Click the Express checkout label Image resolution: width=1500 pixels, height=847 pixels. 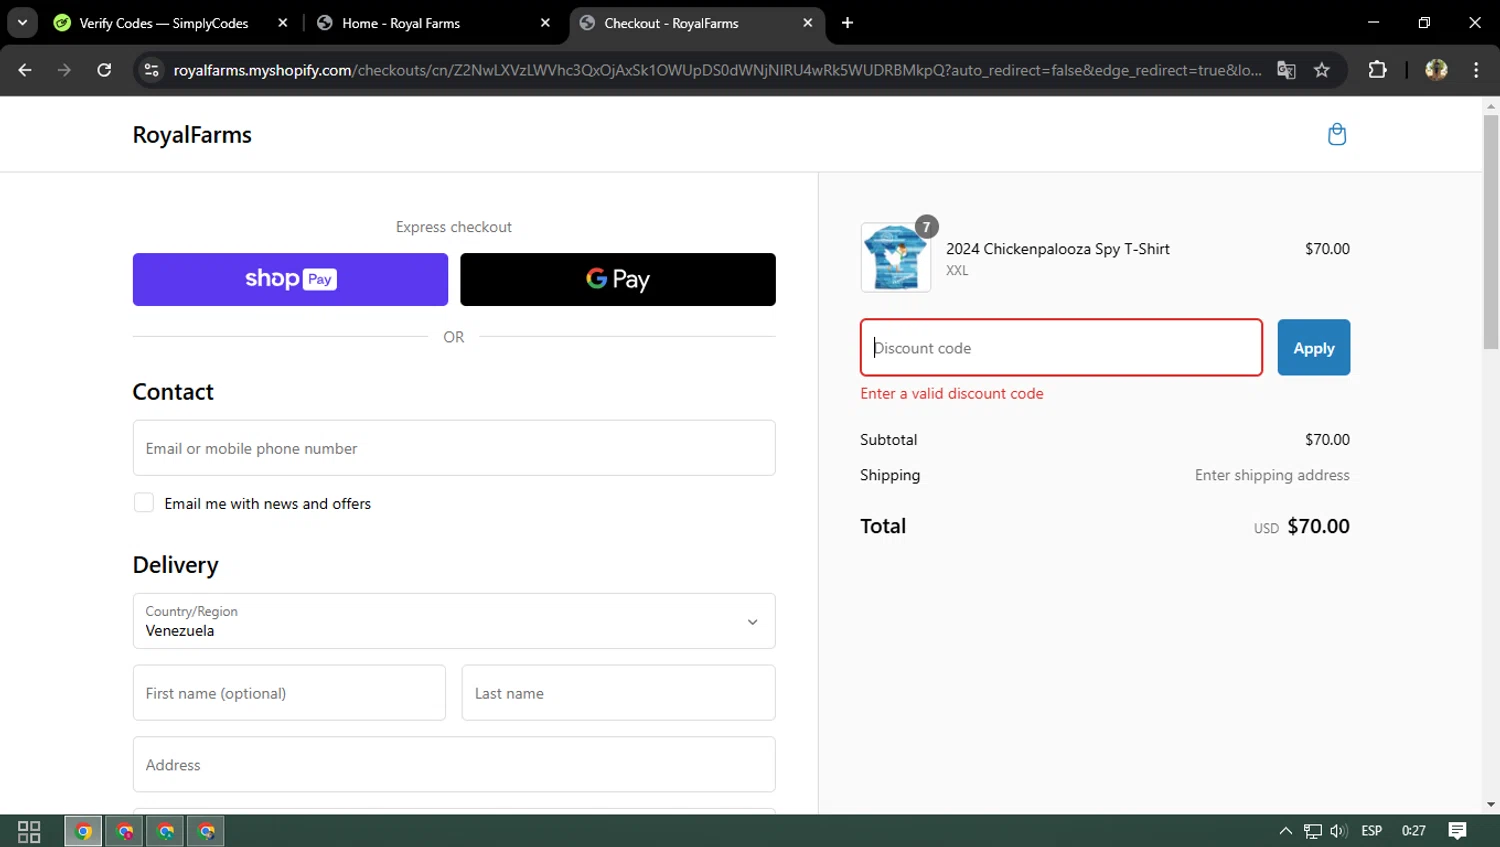click(x=454, y=227)
